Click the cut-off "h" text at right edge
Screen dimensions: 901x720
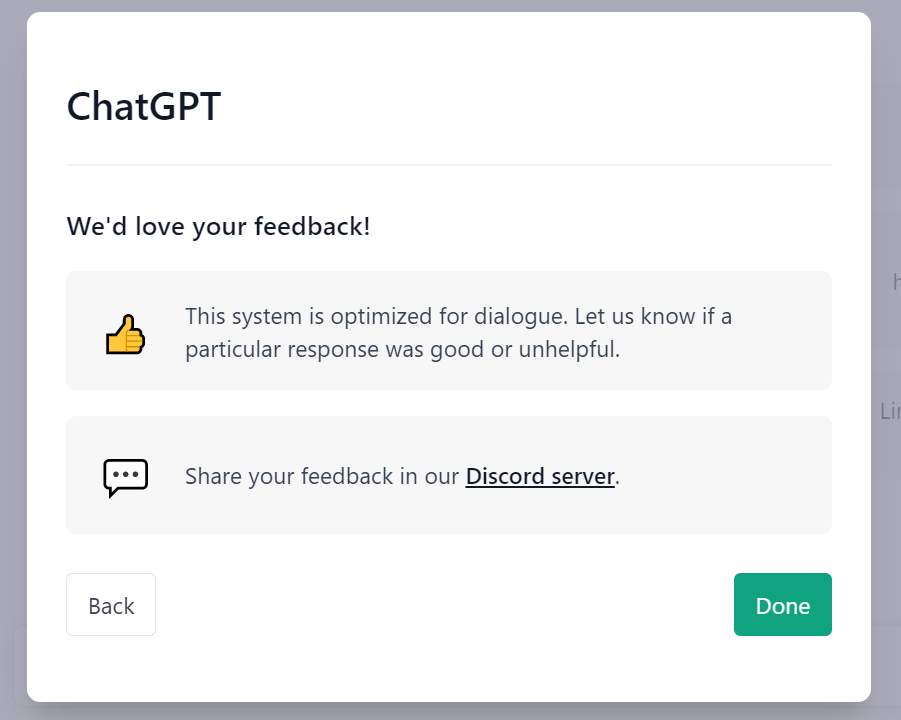pos(896,282)
